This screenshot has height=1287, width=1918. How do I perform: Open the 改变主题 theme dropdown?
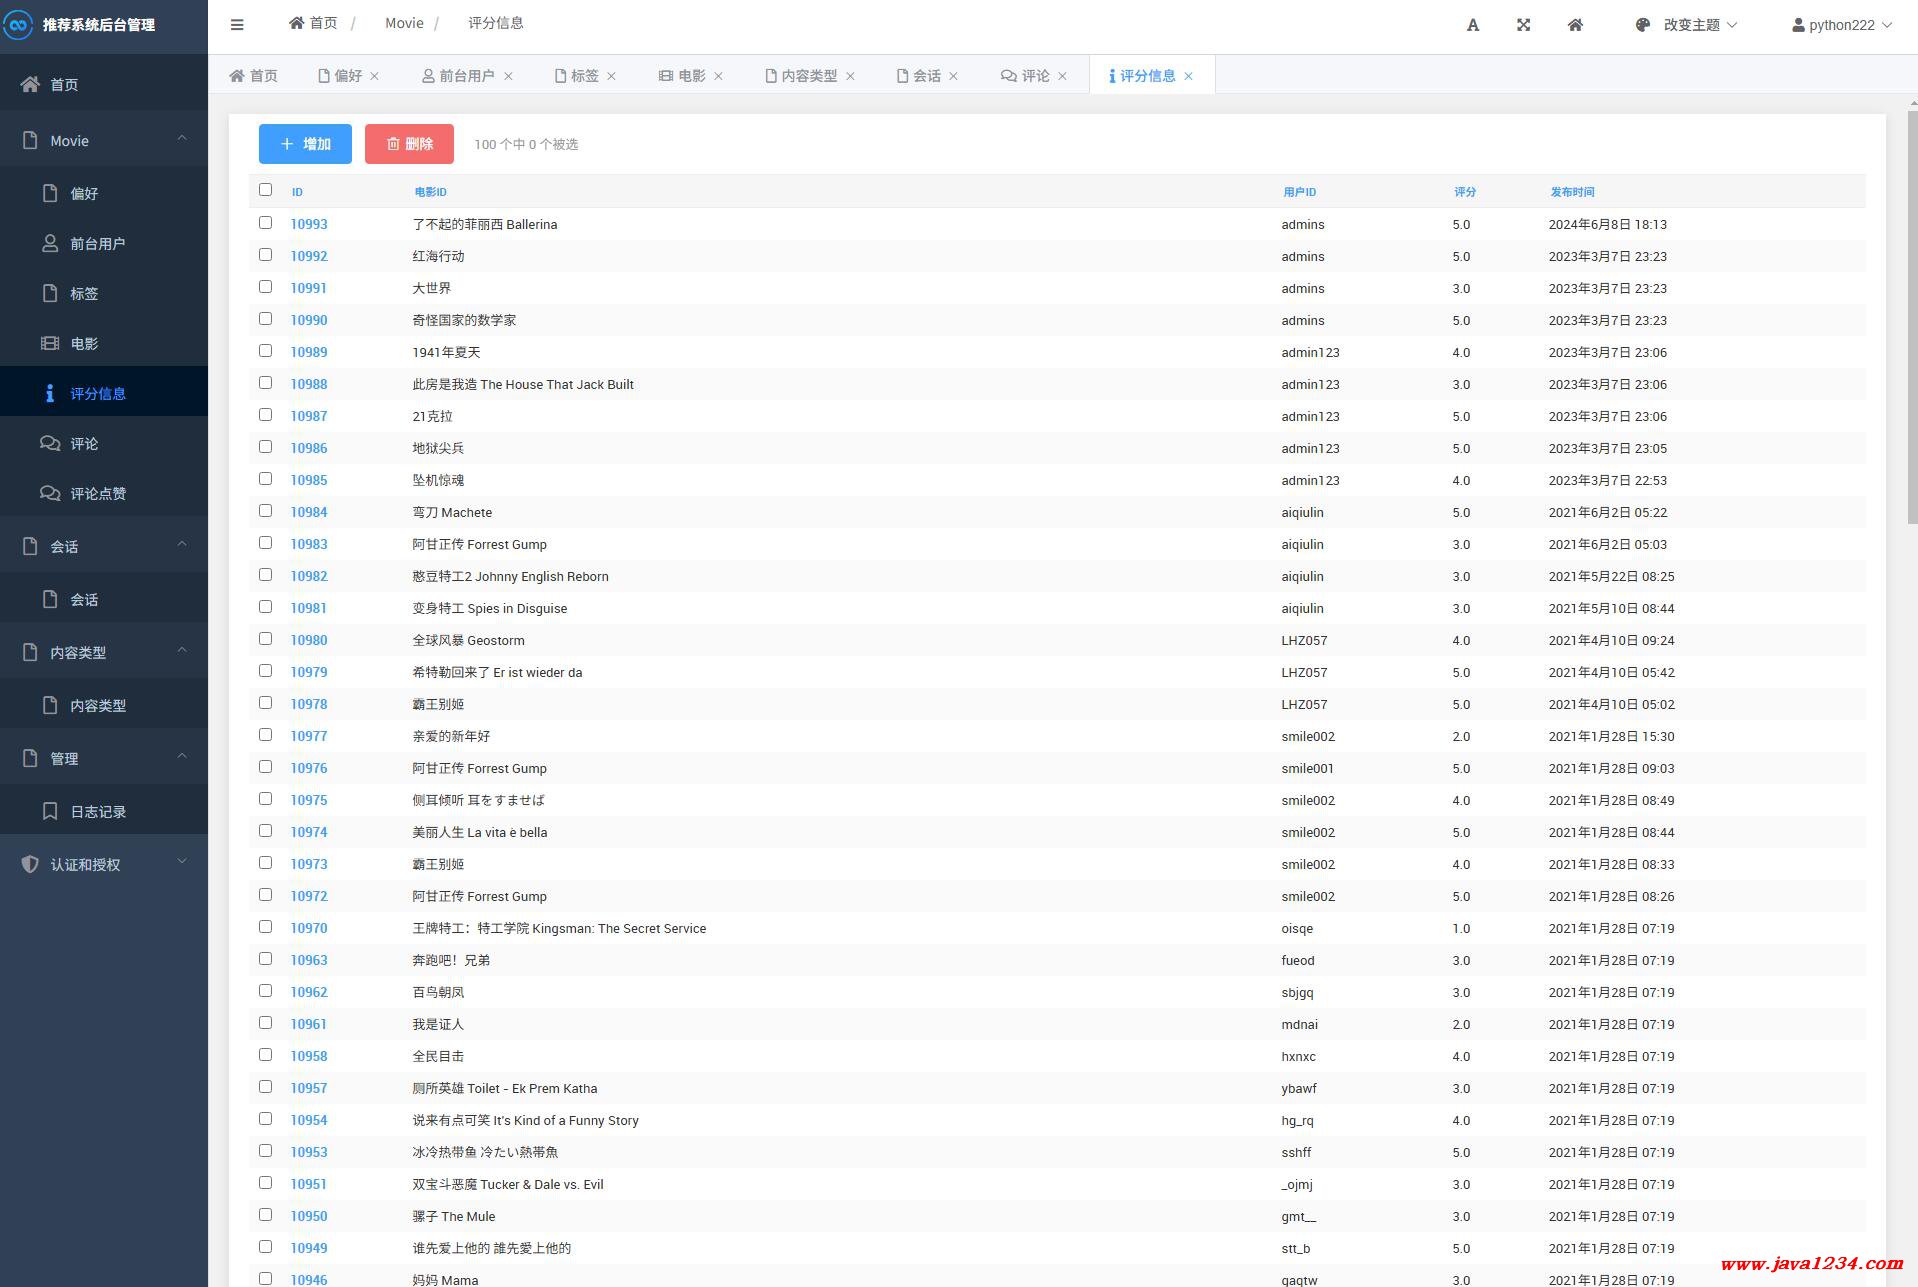coord(1690,25)
